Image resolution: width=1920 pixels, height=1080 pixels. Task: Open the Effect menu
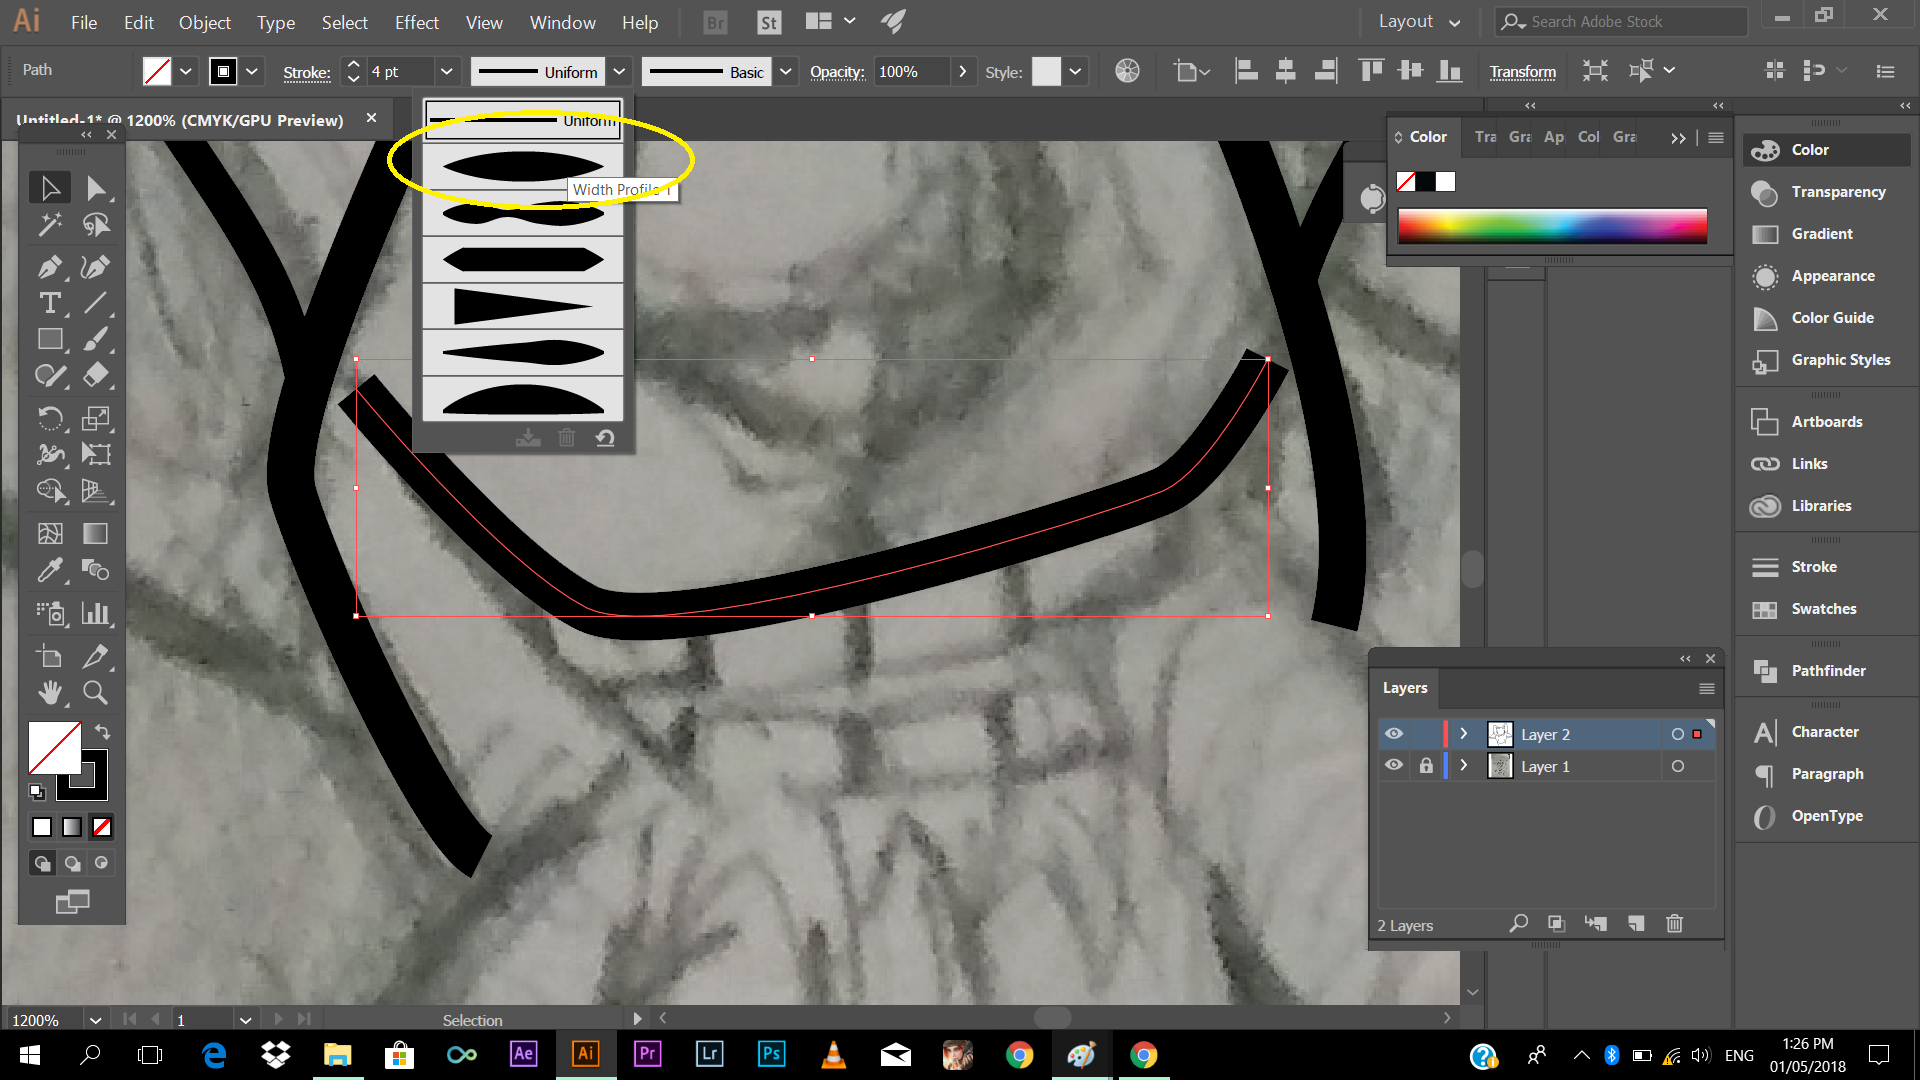pos(416,22)
